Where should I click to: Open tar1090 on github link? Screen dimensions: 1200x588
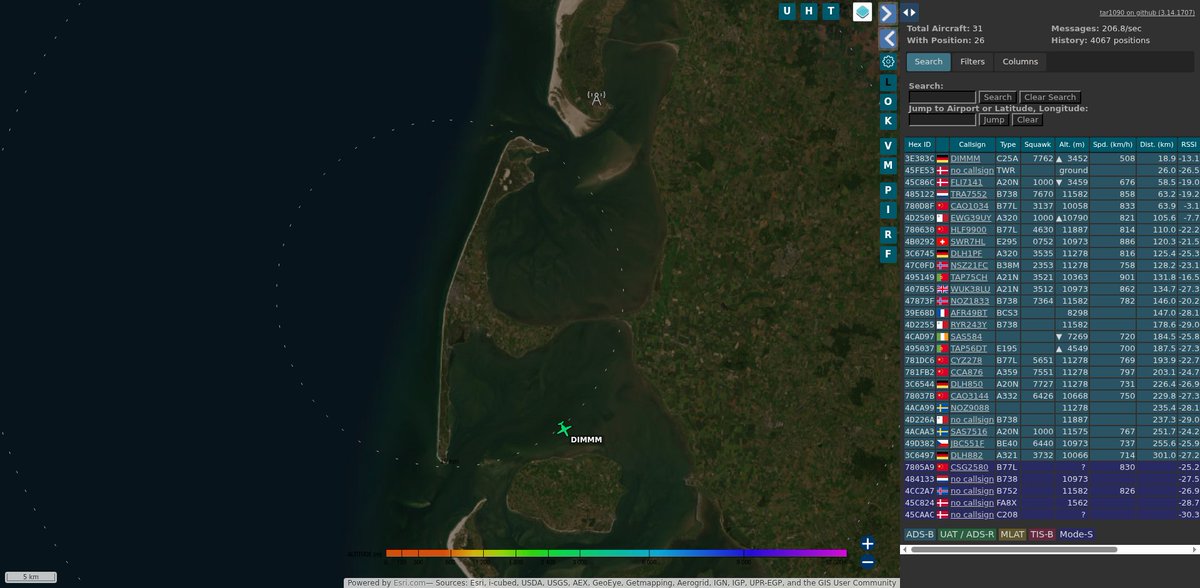click(1146, 11)
